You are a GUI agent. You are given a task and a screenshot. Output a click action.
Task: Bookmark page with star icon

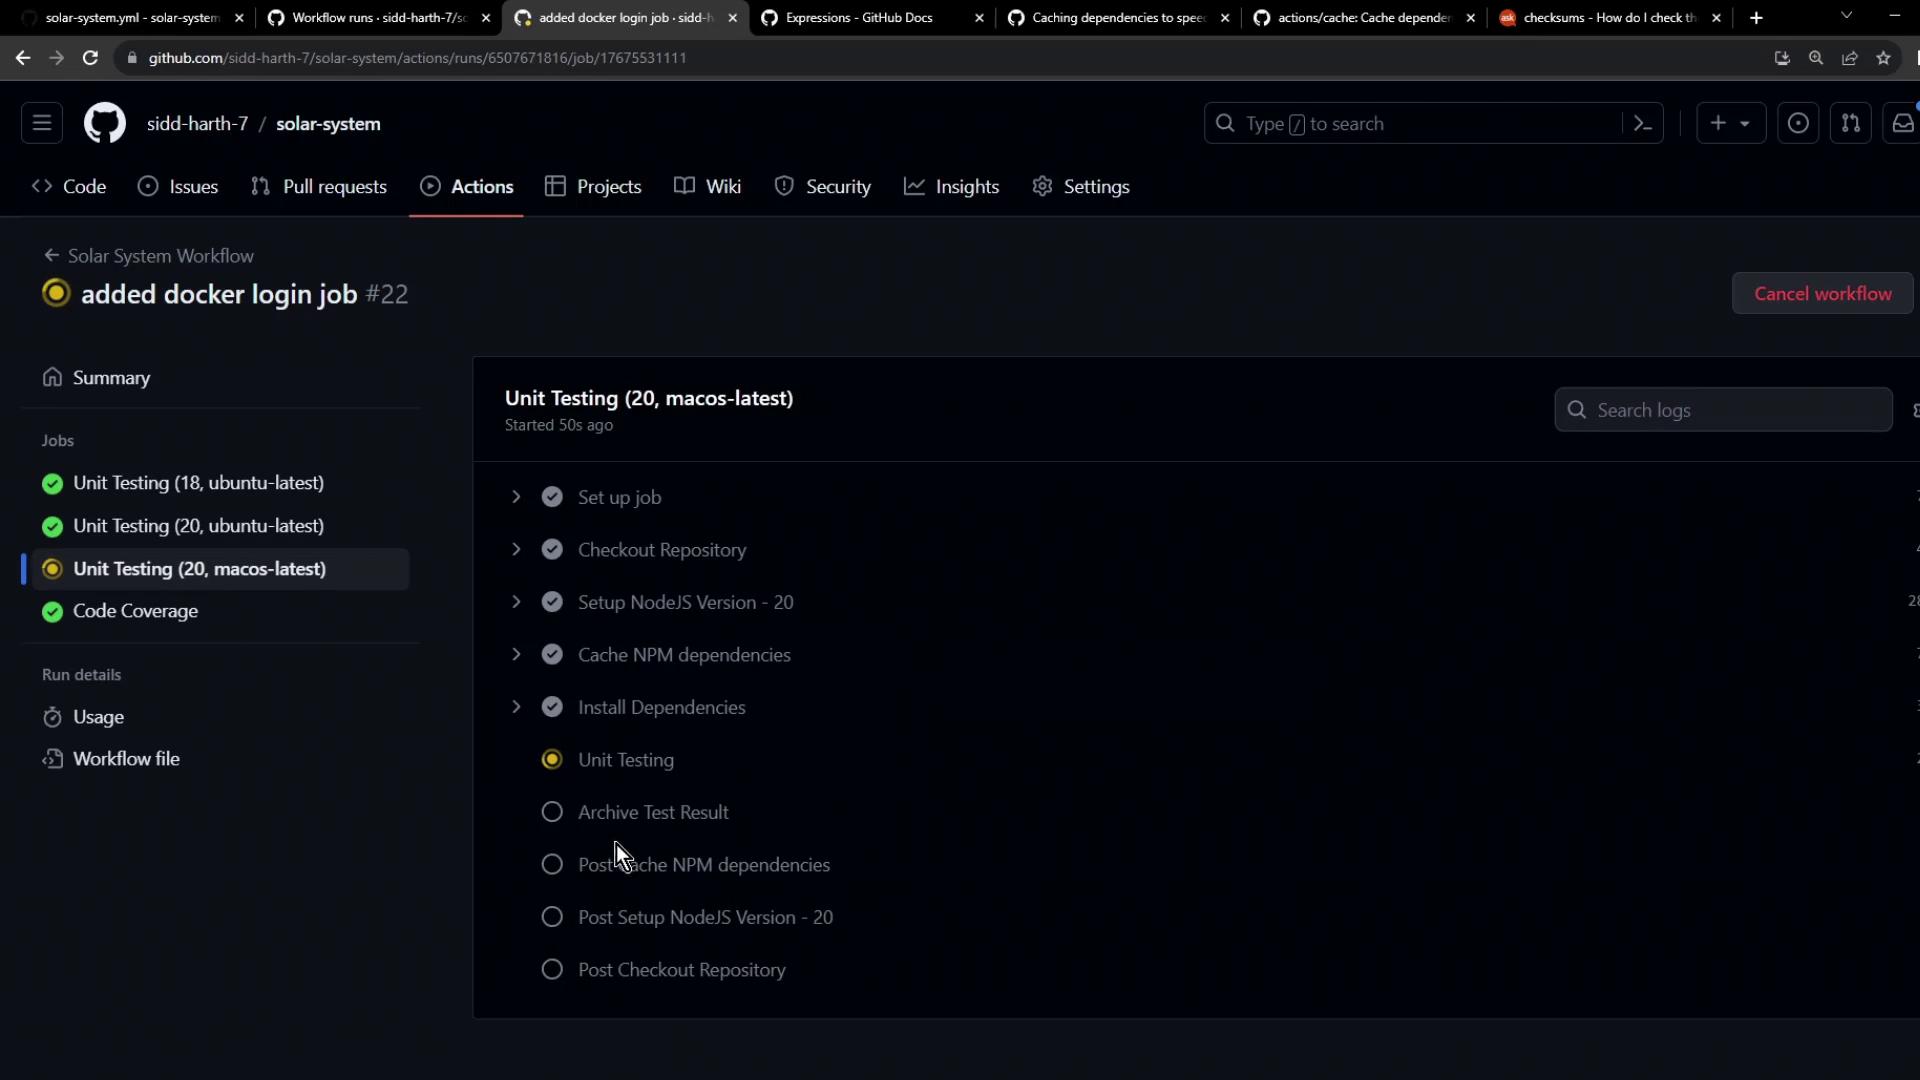click(x=1883, y=58)
